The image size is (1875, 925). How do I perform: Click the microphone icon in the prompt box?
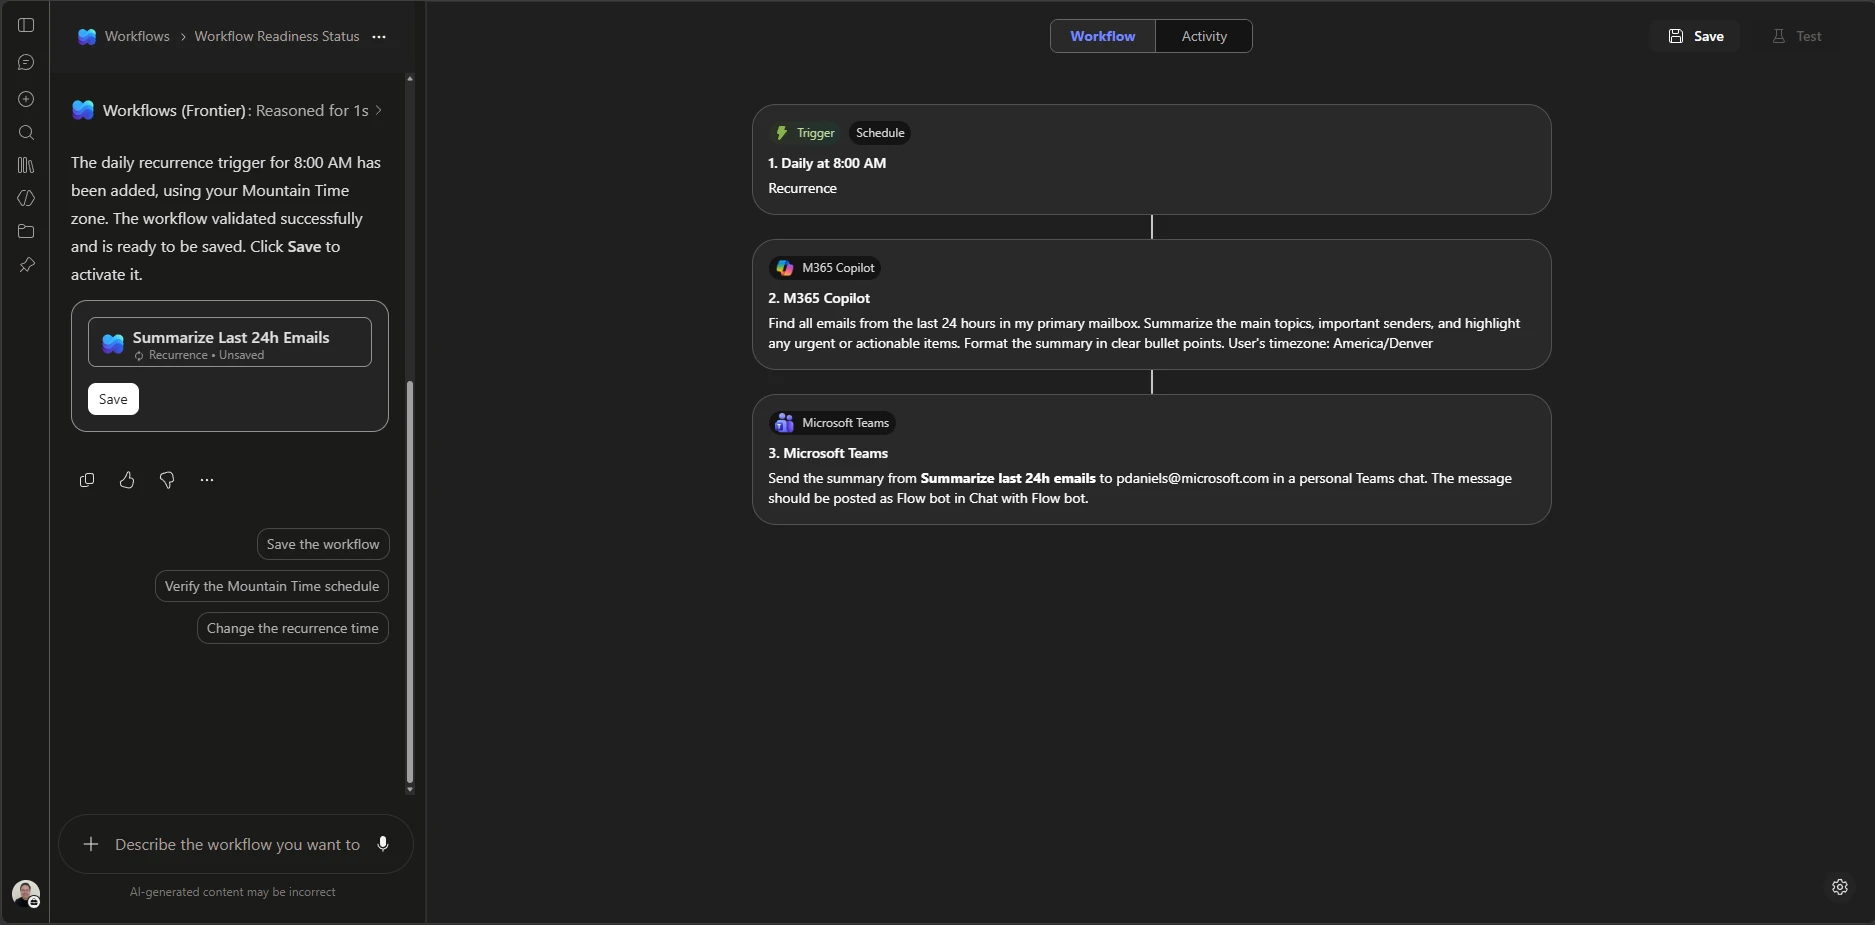pyautogui.click(x=383, y=844)
